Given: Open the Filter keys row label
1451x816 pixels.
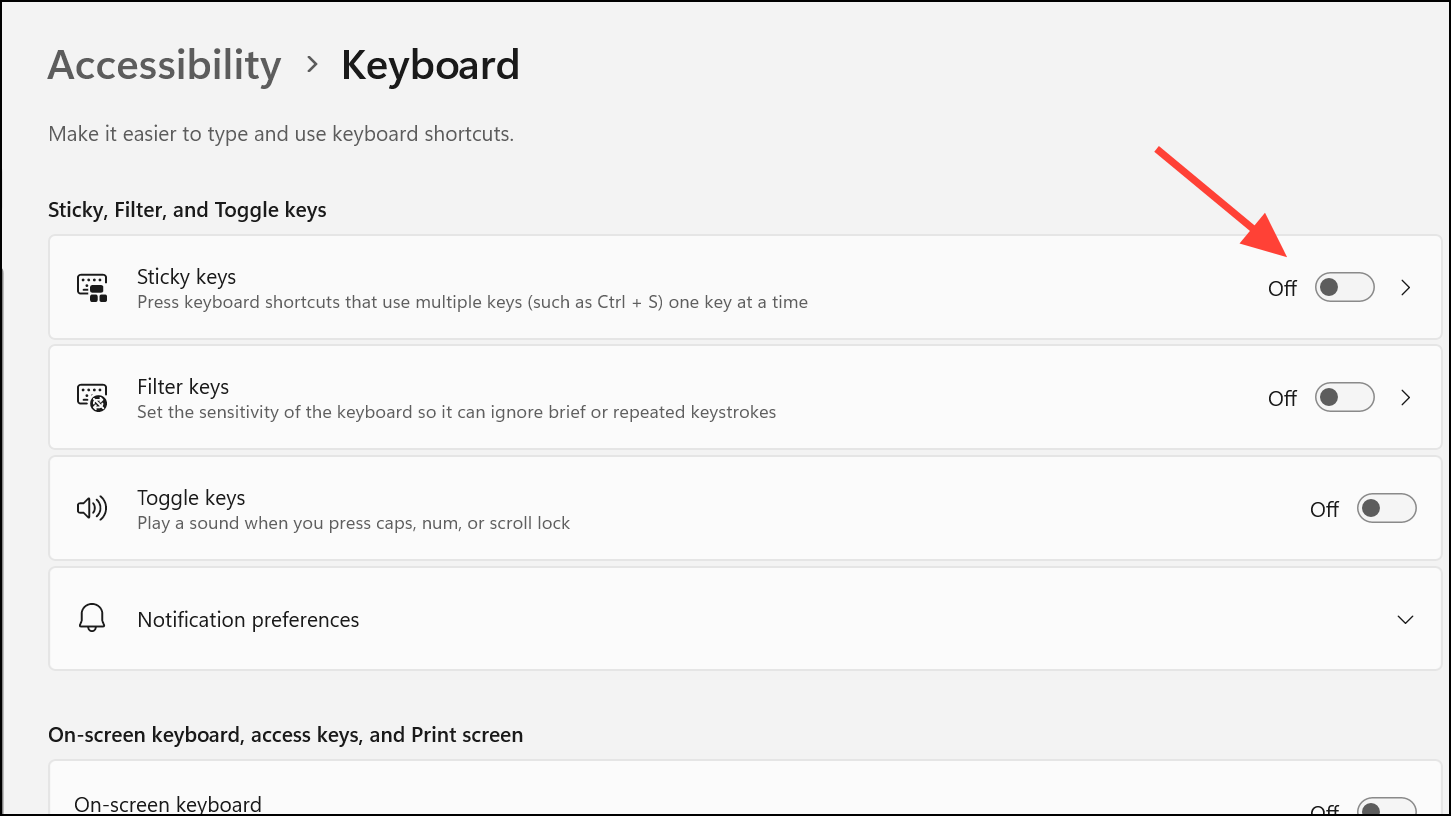Looking at the screenshot, I should (x=183, y=387).
